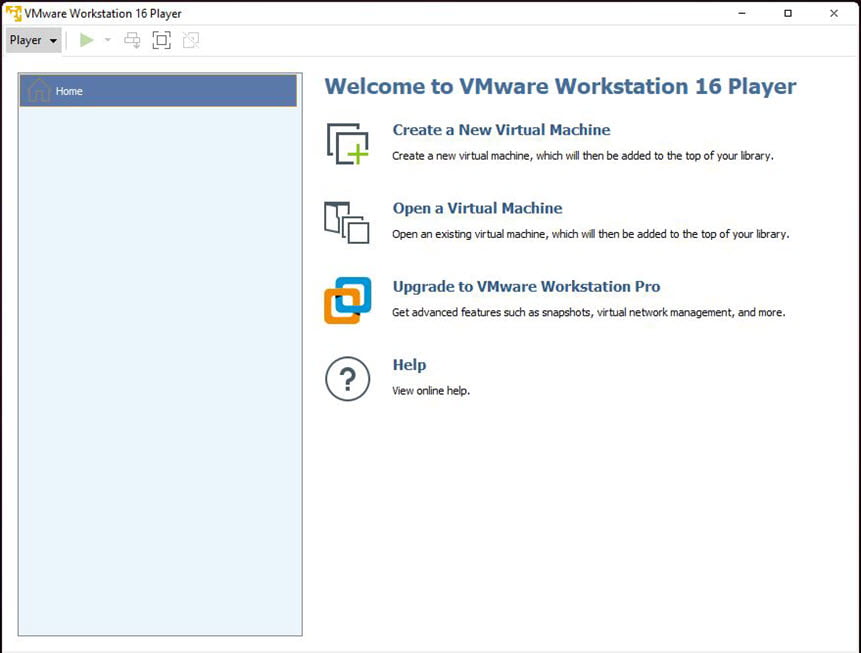The width and height of the screenshot is (861, 653).
Task: Click the green Power On play icon
Action: tap(86, 40)
